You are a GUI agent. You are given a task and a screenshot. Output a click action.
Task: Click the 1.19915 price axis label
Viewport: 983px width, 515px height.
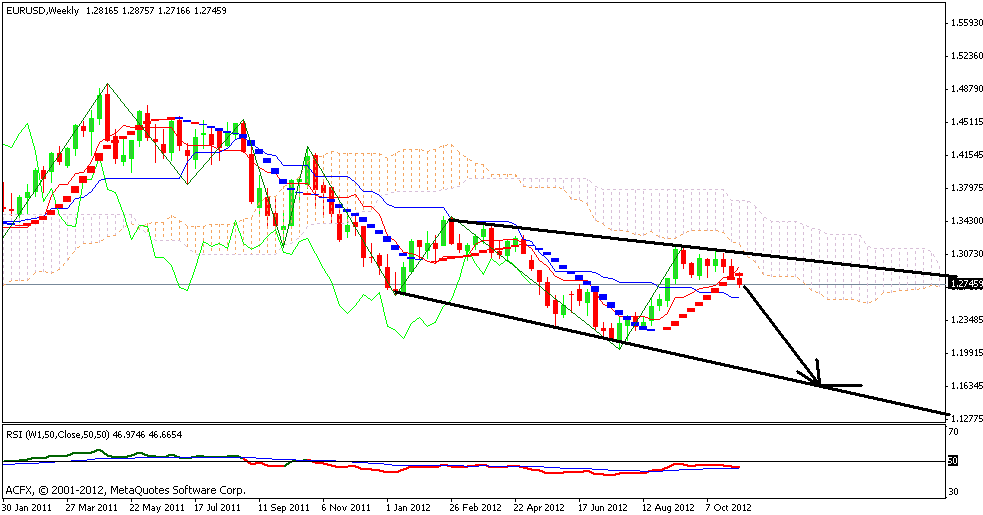[966, 353]
